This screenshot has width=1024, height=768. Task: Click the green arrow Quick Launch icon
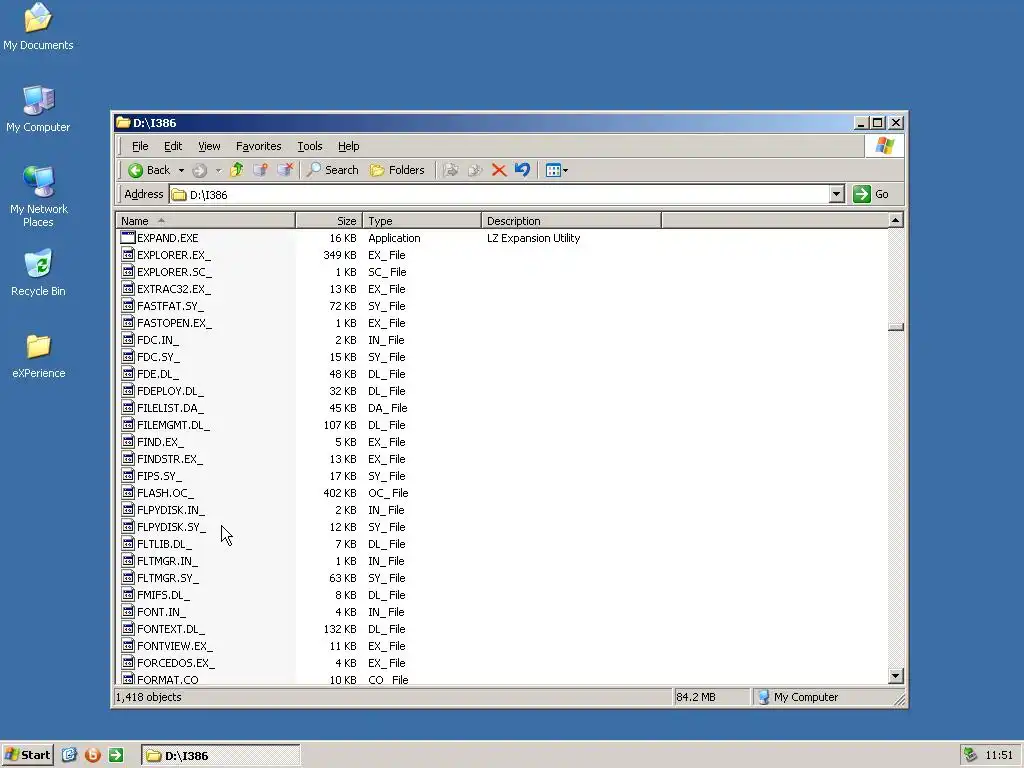coord(116,755)
